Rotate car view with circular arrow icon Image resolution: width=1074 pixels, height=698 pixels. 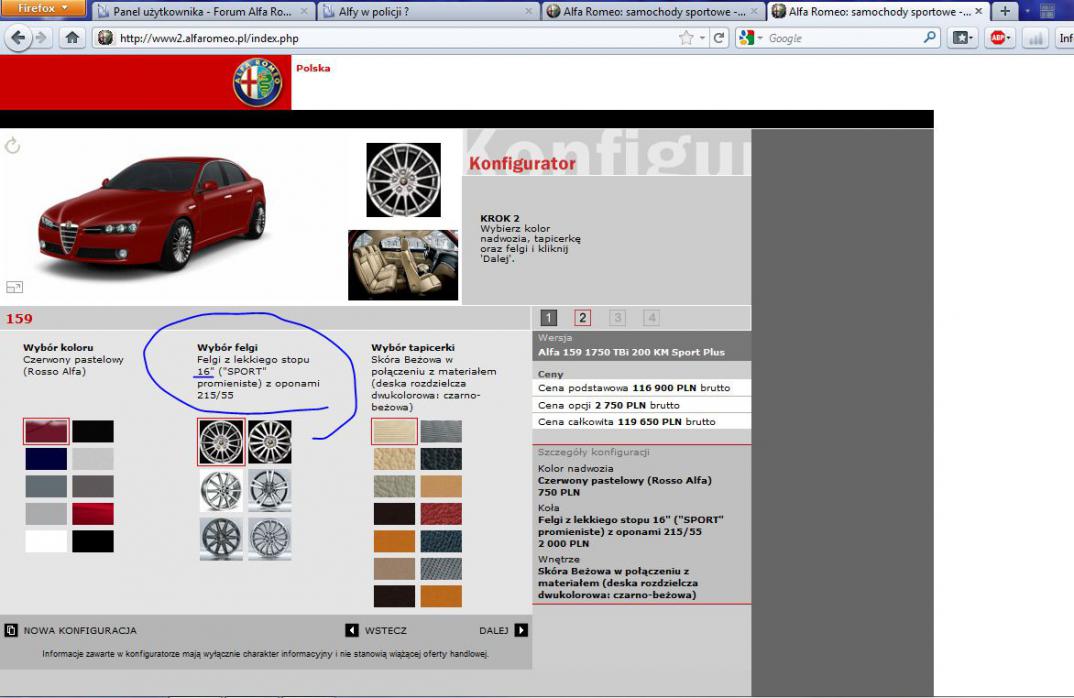pos(12,145)
